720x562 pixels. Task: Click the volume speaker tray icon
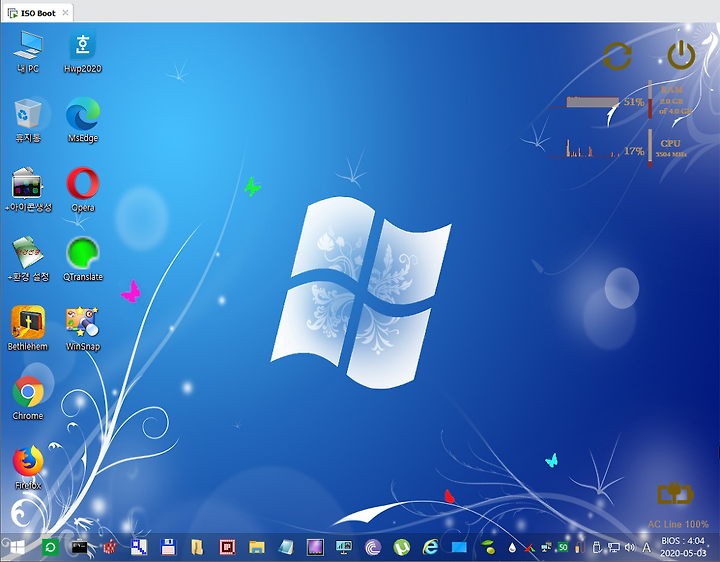[630, 547]
